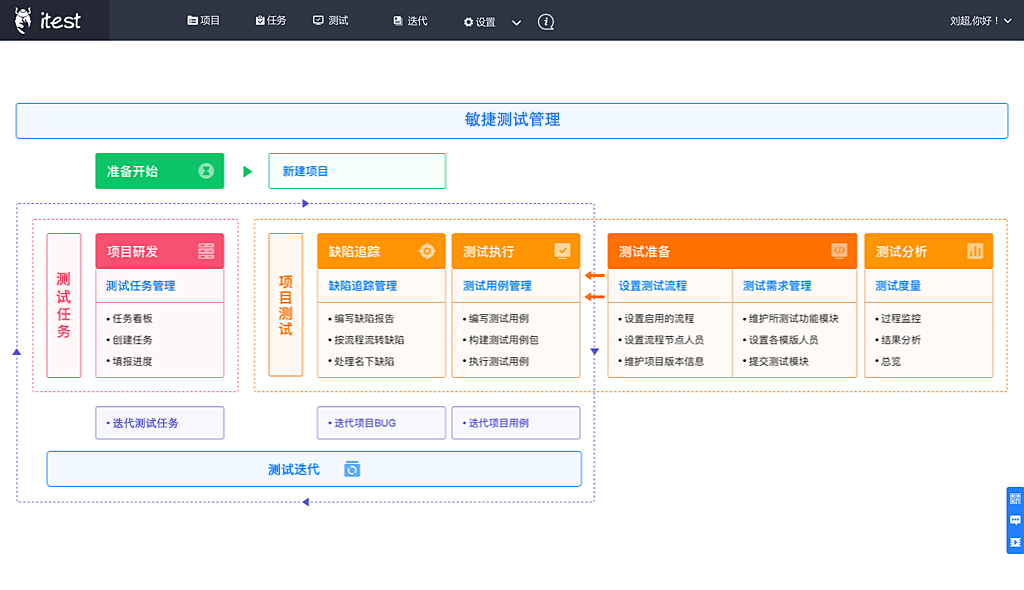Open the QR code floating sidebar icon

(1015, 499)
